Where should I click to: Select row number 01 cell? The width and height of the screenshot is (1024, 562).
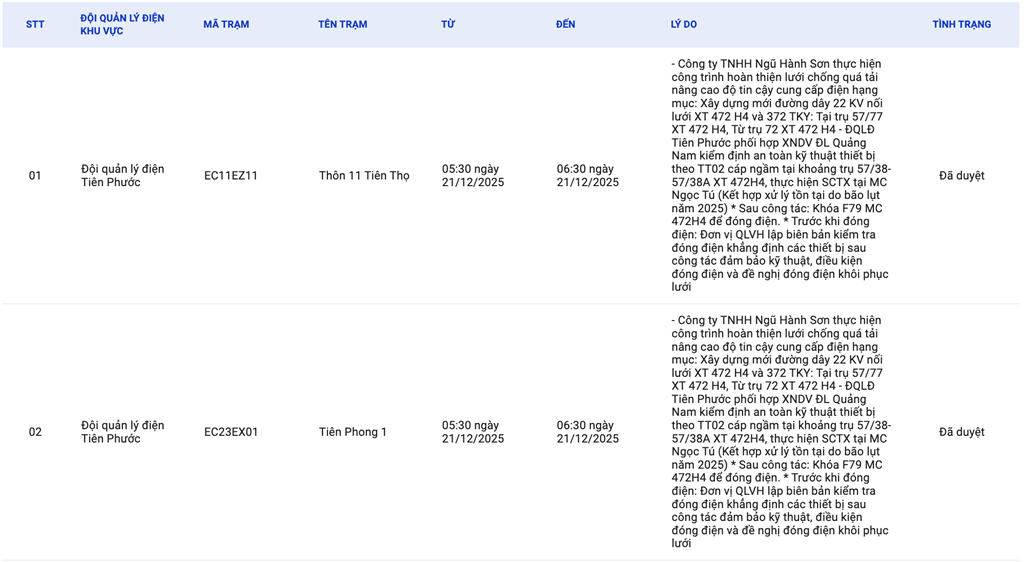(35, 176)
